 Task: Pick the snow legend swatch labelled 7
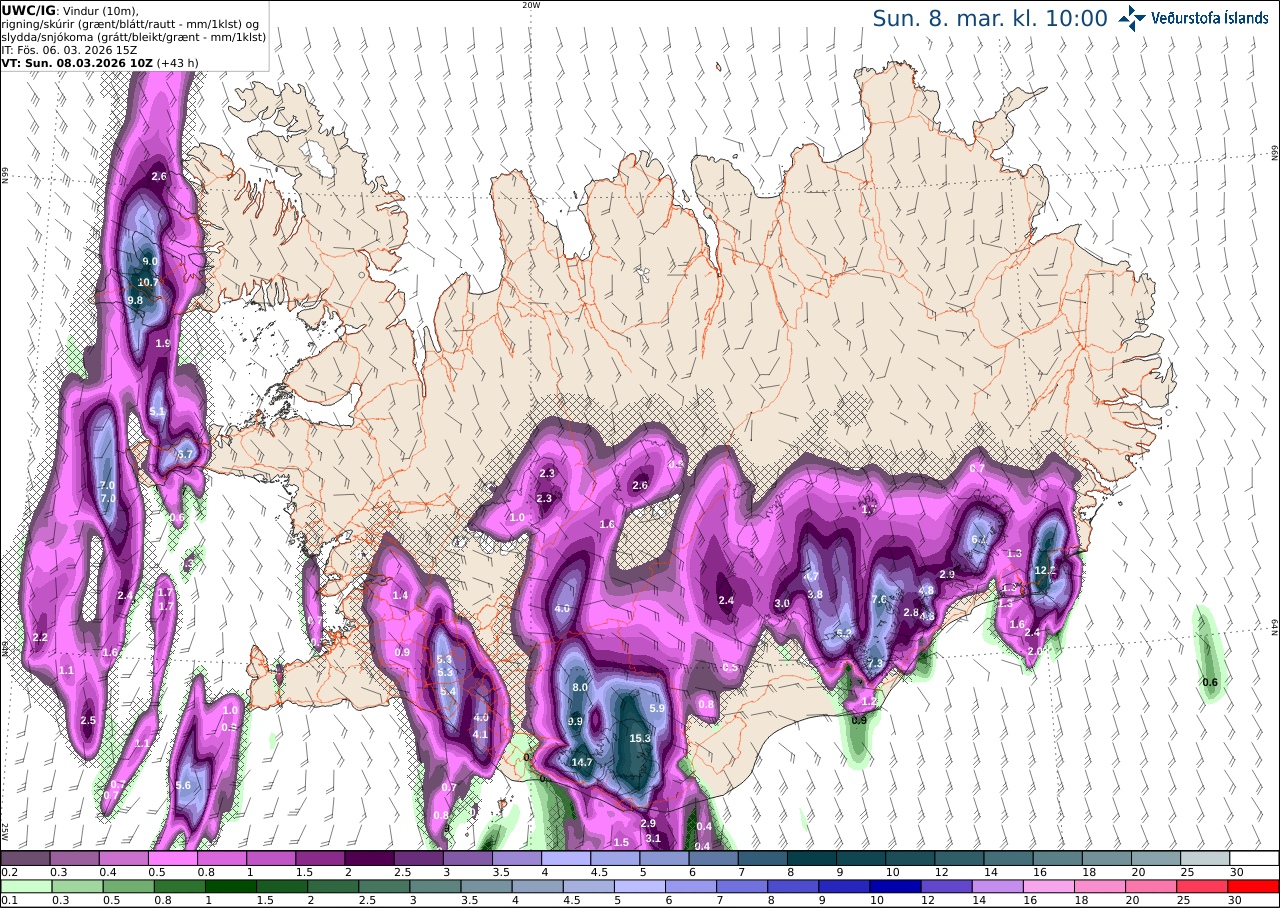(x=763, y=858)
